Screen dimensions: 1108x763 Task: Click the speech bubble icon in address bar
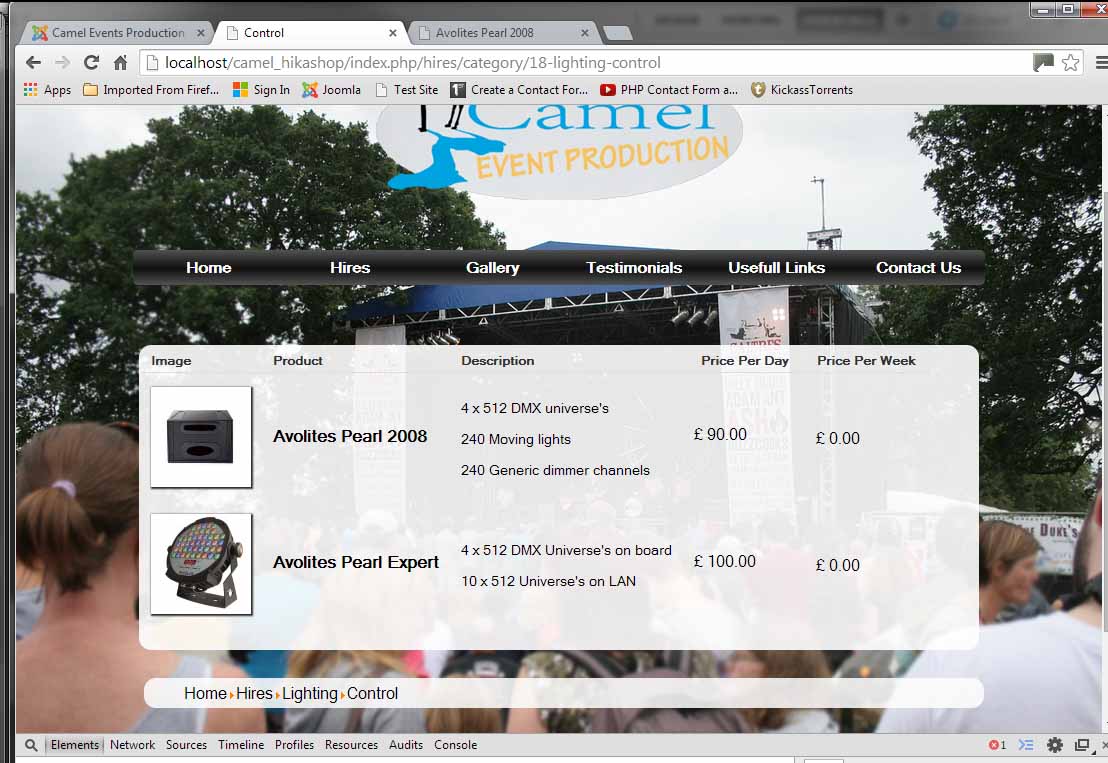[1043, 62]
